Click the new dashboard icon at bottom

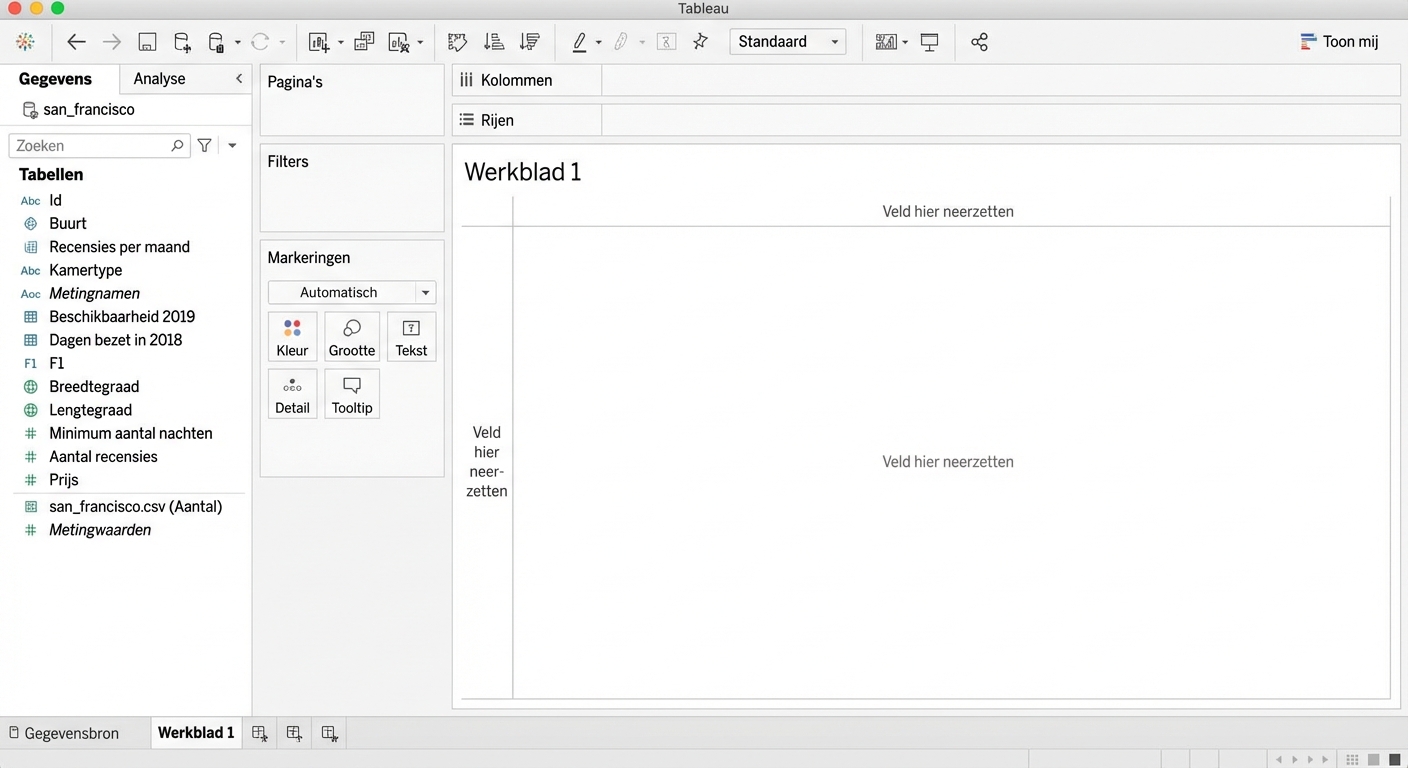294,733
